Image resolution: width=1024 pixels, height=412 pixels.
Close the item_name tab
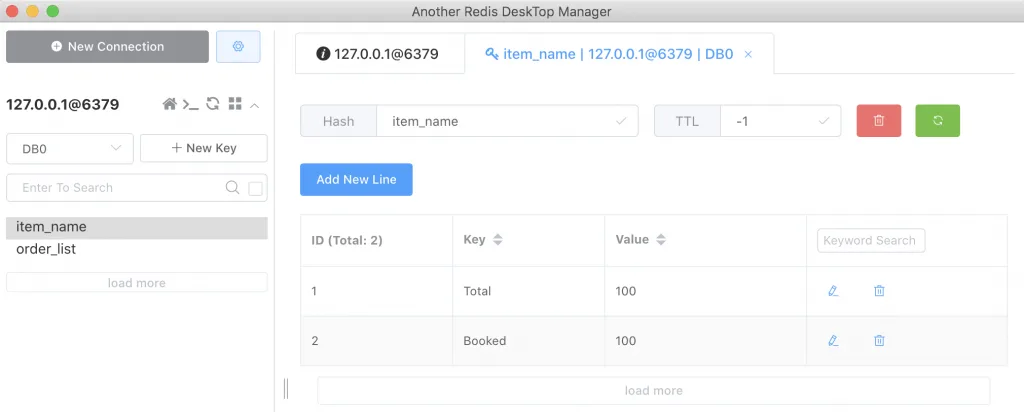click(748, 54)
